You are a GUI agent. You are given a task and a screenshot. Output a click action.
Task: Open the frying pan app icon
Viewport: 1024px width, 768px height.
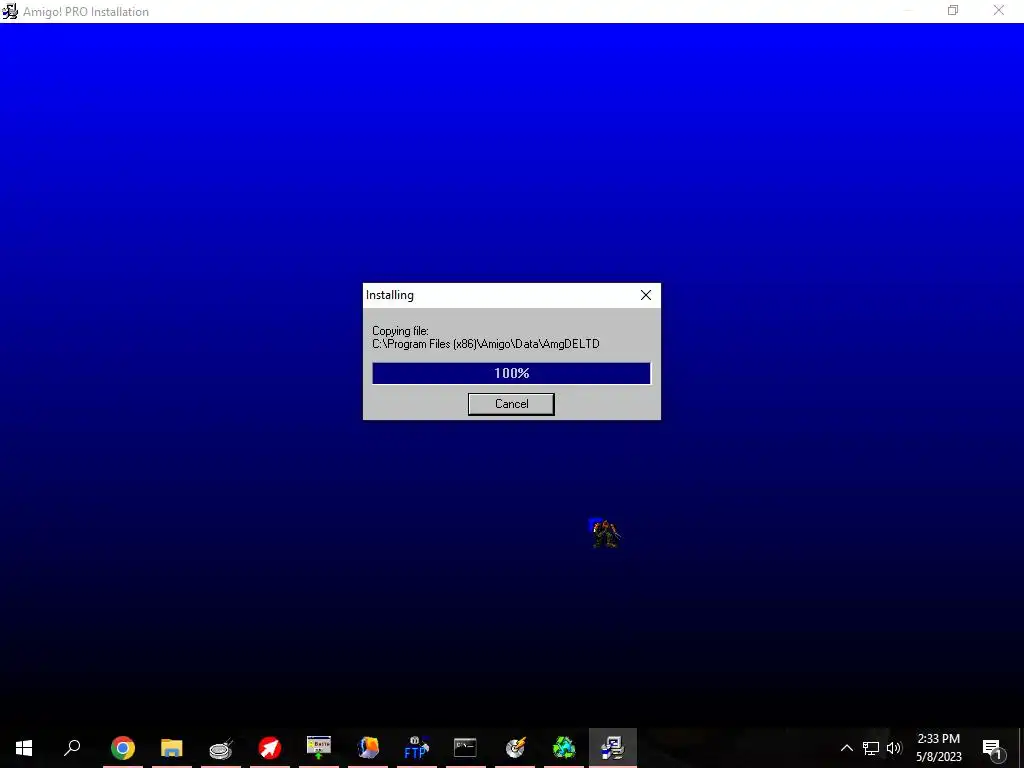tap(221, 748)
